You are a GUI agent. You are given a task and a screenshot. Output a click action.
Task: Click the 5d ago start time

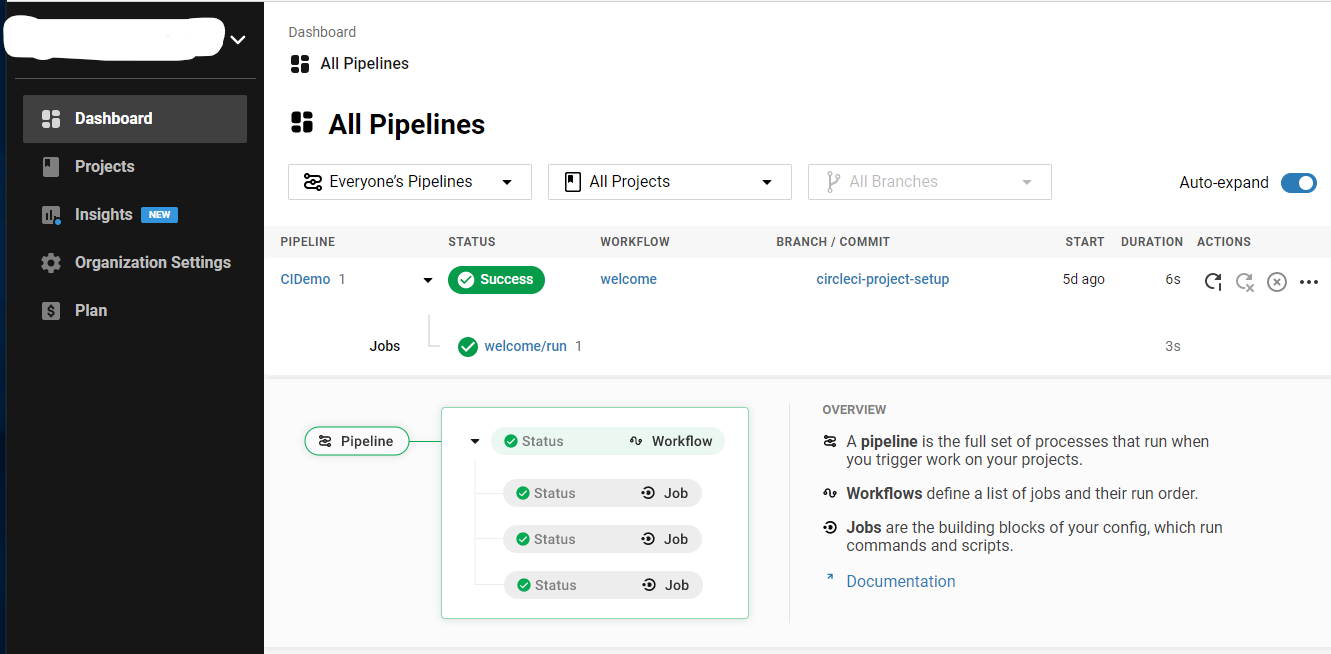pyautogui.click(x=1084, y=279)
